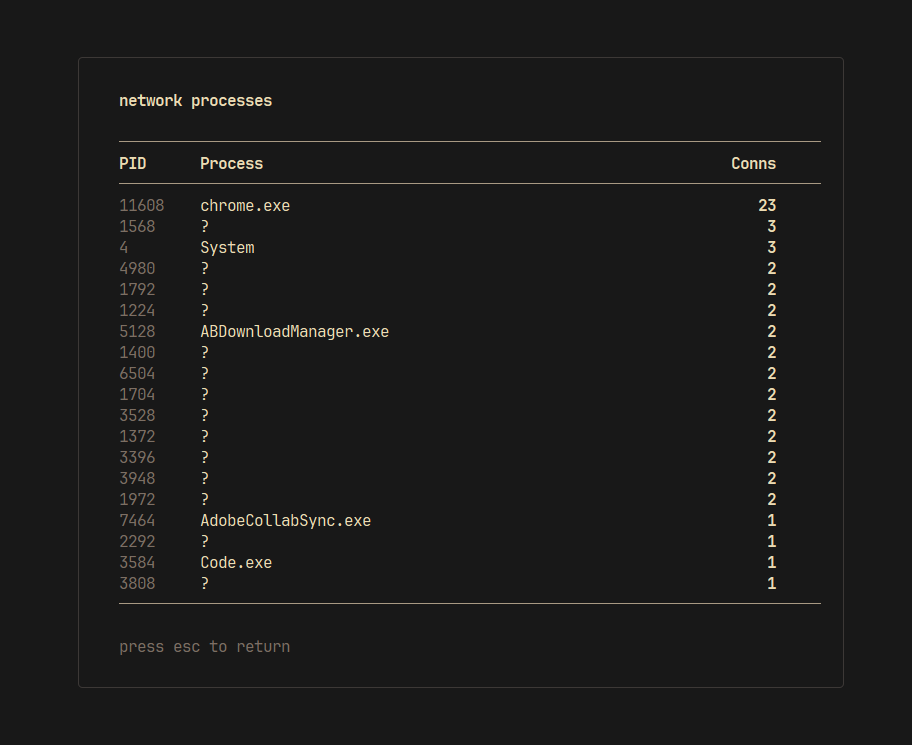The width and height of the screenshot is (912, 745).
Task: Select the unknown process with PID 1792
Action: click(470, 290)
